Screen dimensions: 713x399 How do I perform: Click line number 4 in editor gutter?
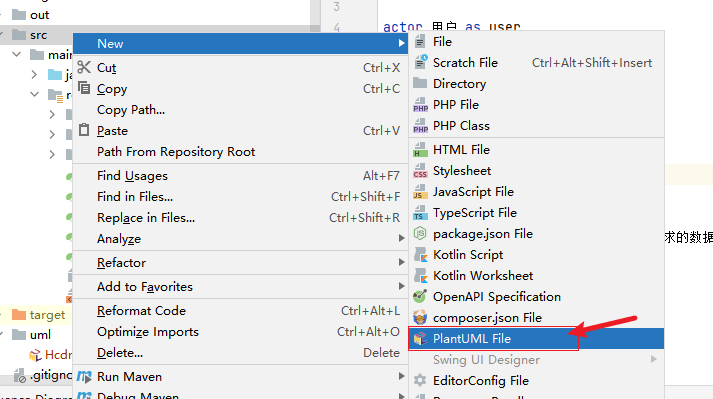point(336,27)
